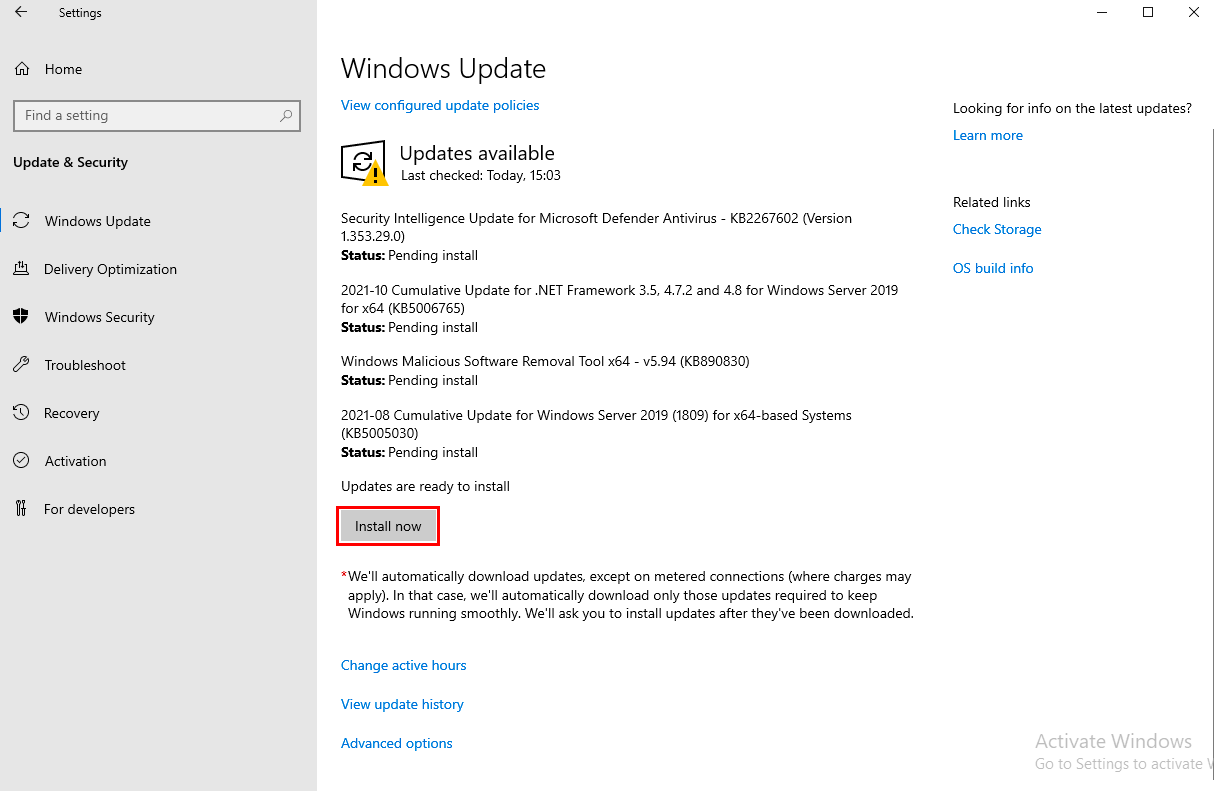Click the Install now button
Image resolution: width=1214 pixels, height=791 pixels.
point(388,526)
